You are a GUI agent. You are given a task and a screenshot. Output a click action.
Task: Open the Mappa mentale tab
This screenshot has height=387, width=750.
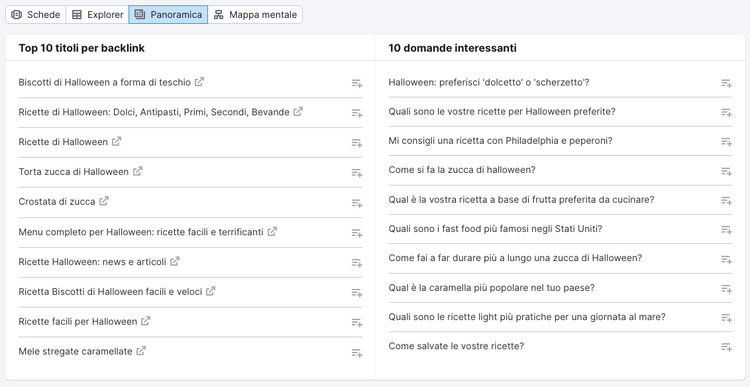tap(255, 14)
